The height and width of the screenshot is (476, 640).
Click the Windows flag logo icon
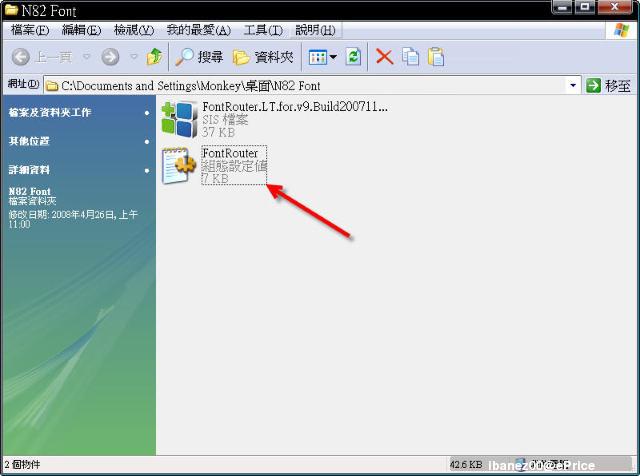point(622,30)
